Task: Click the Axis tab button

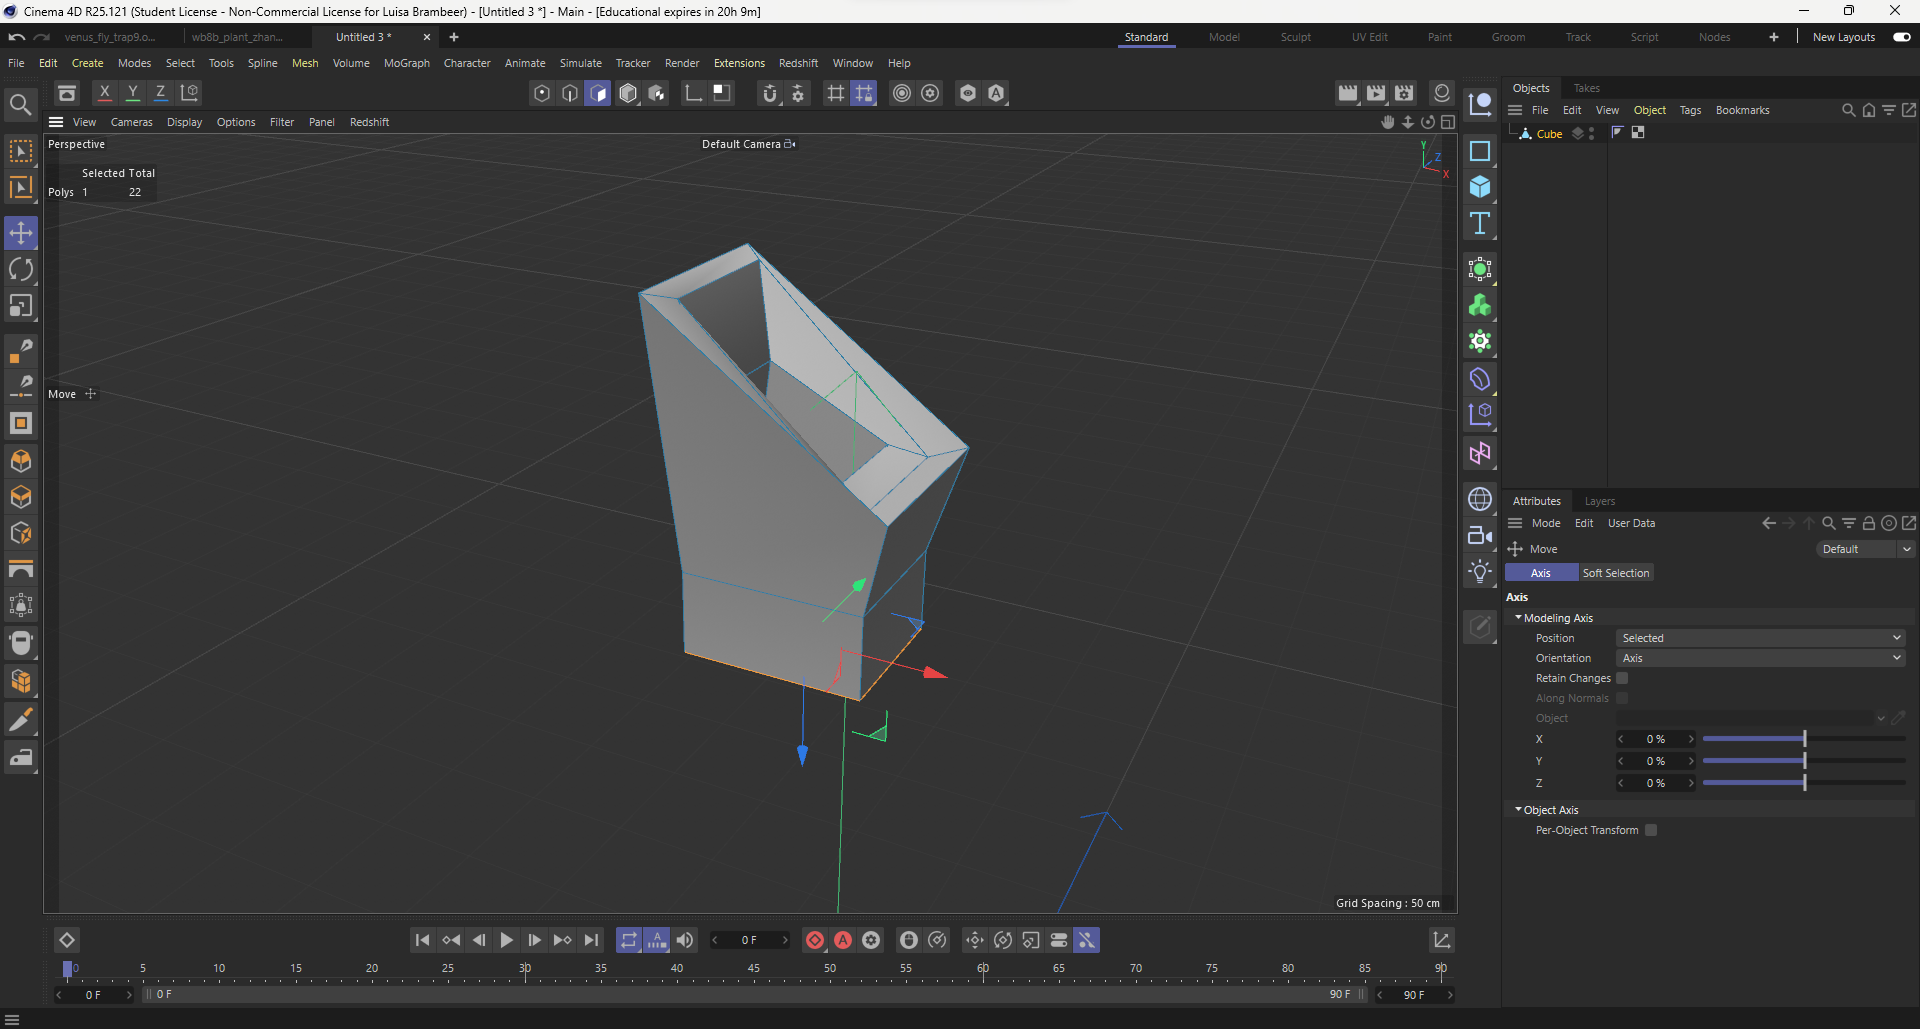Action: 1541,573
